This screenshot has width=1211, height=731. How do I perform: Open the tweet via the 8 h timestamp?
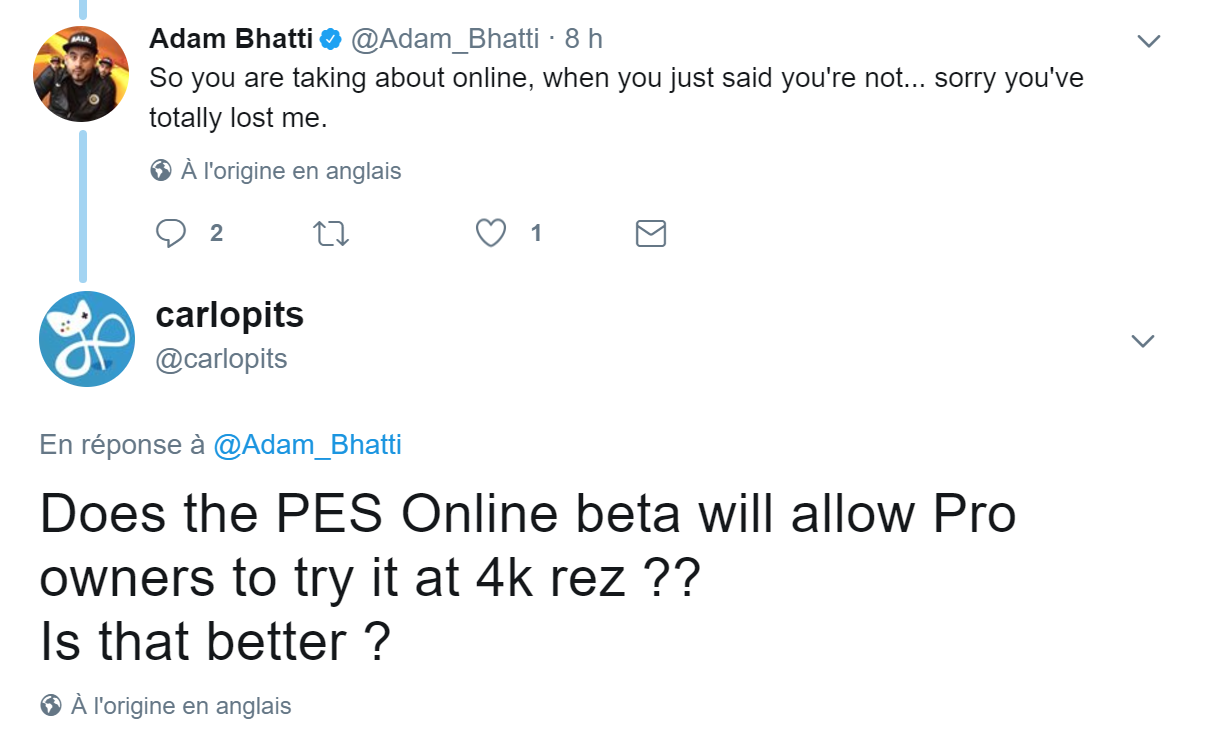[583, 39]
